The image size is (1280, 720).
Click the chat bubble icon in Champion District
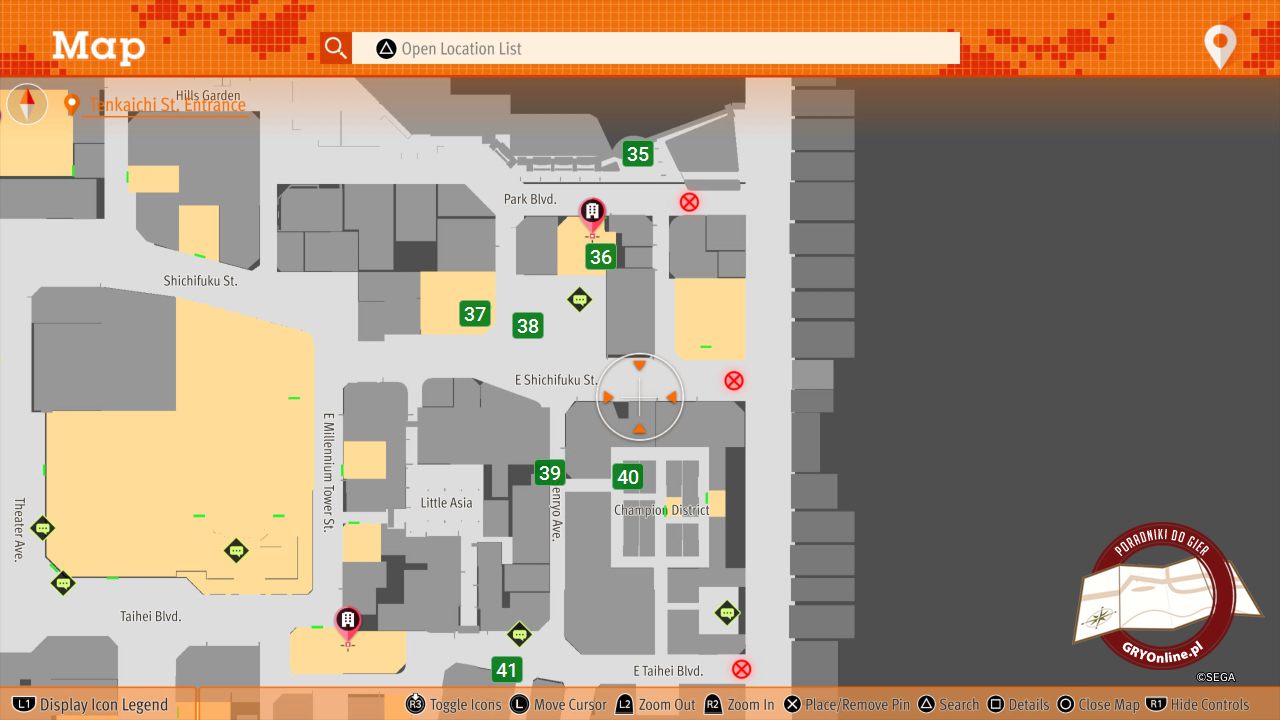(x=727, y=613)
